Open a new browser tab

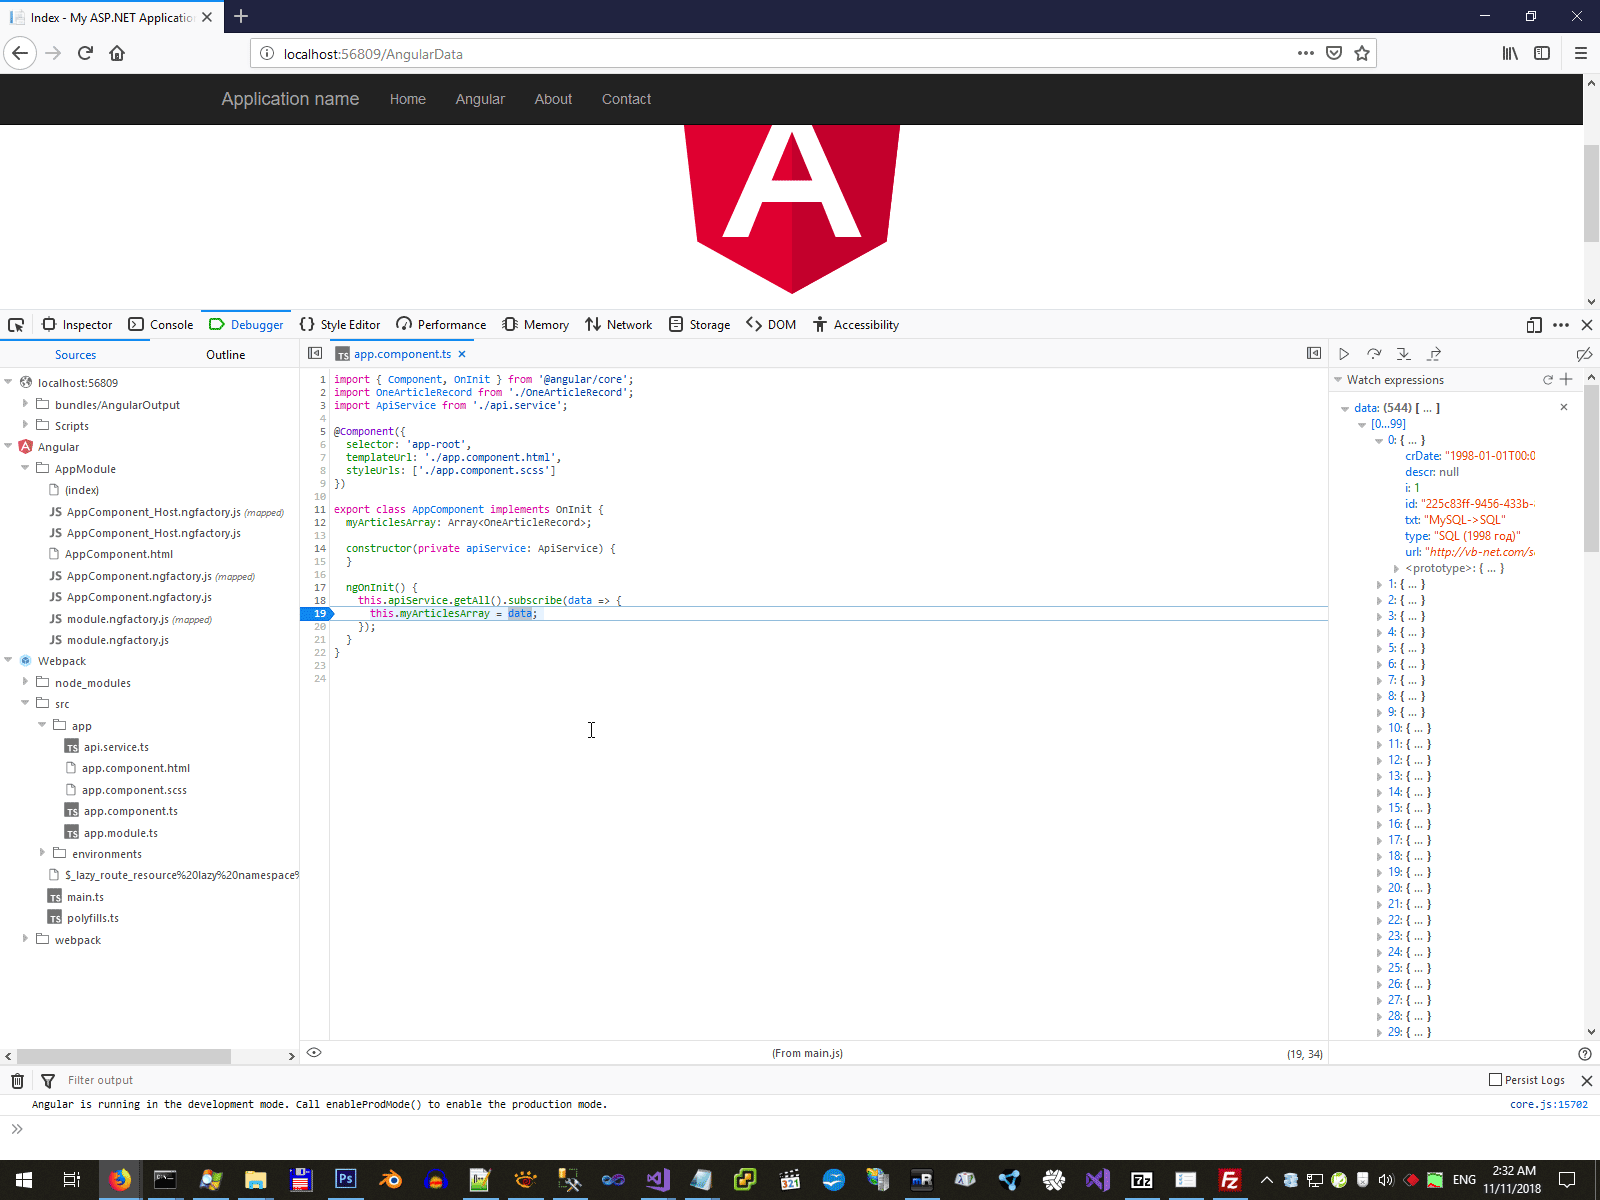tap(241, 17)
